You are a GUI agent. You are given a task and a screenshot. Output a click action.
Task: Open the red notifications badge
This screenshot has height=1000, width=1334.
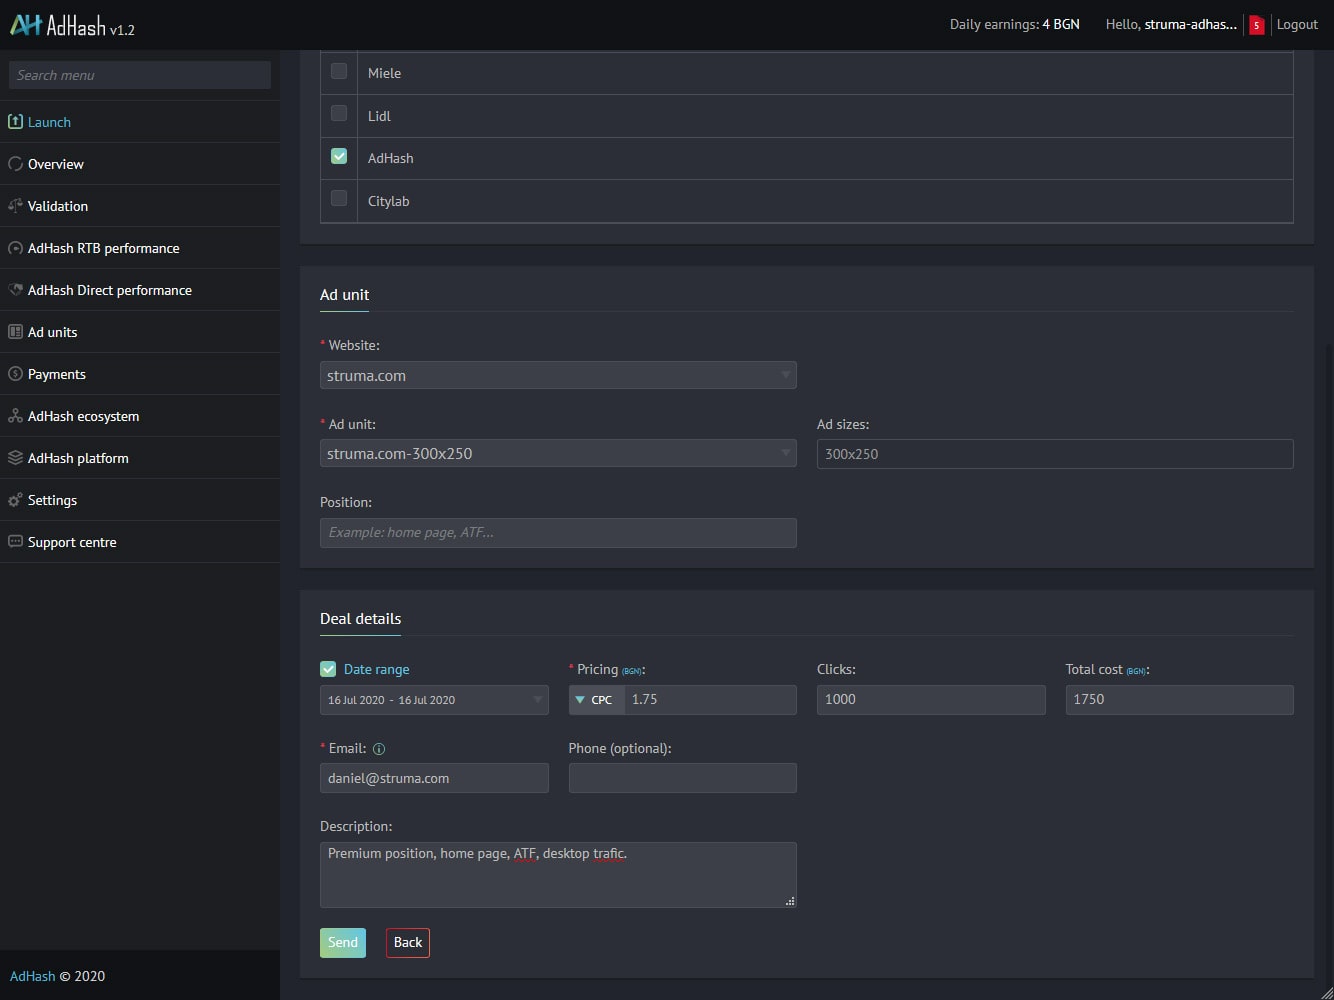1256,25
